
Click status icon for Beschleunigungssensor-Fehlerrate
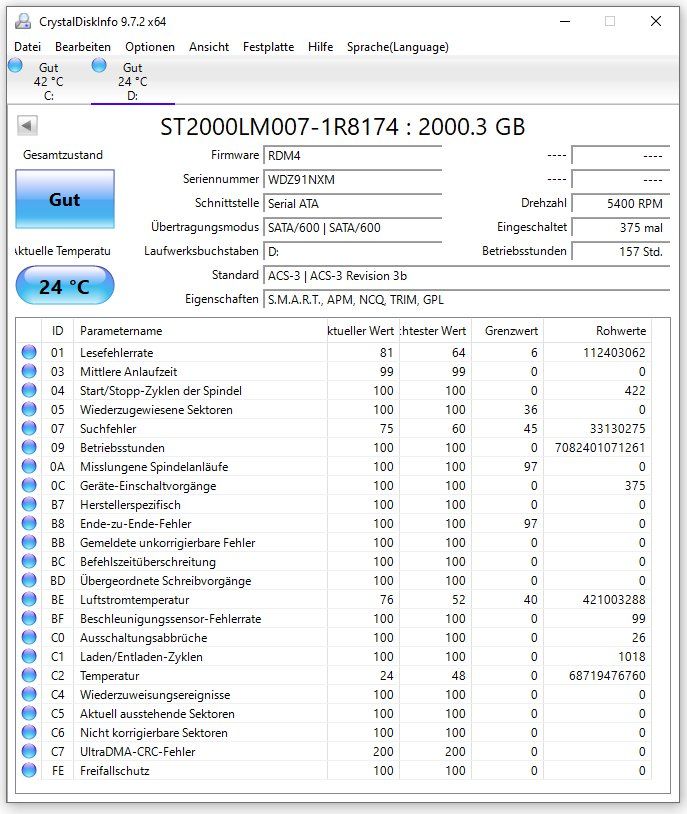(29, 618)
